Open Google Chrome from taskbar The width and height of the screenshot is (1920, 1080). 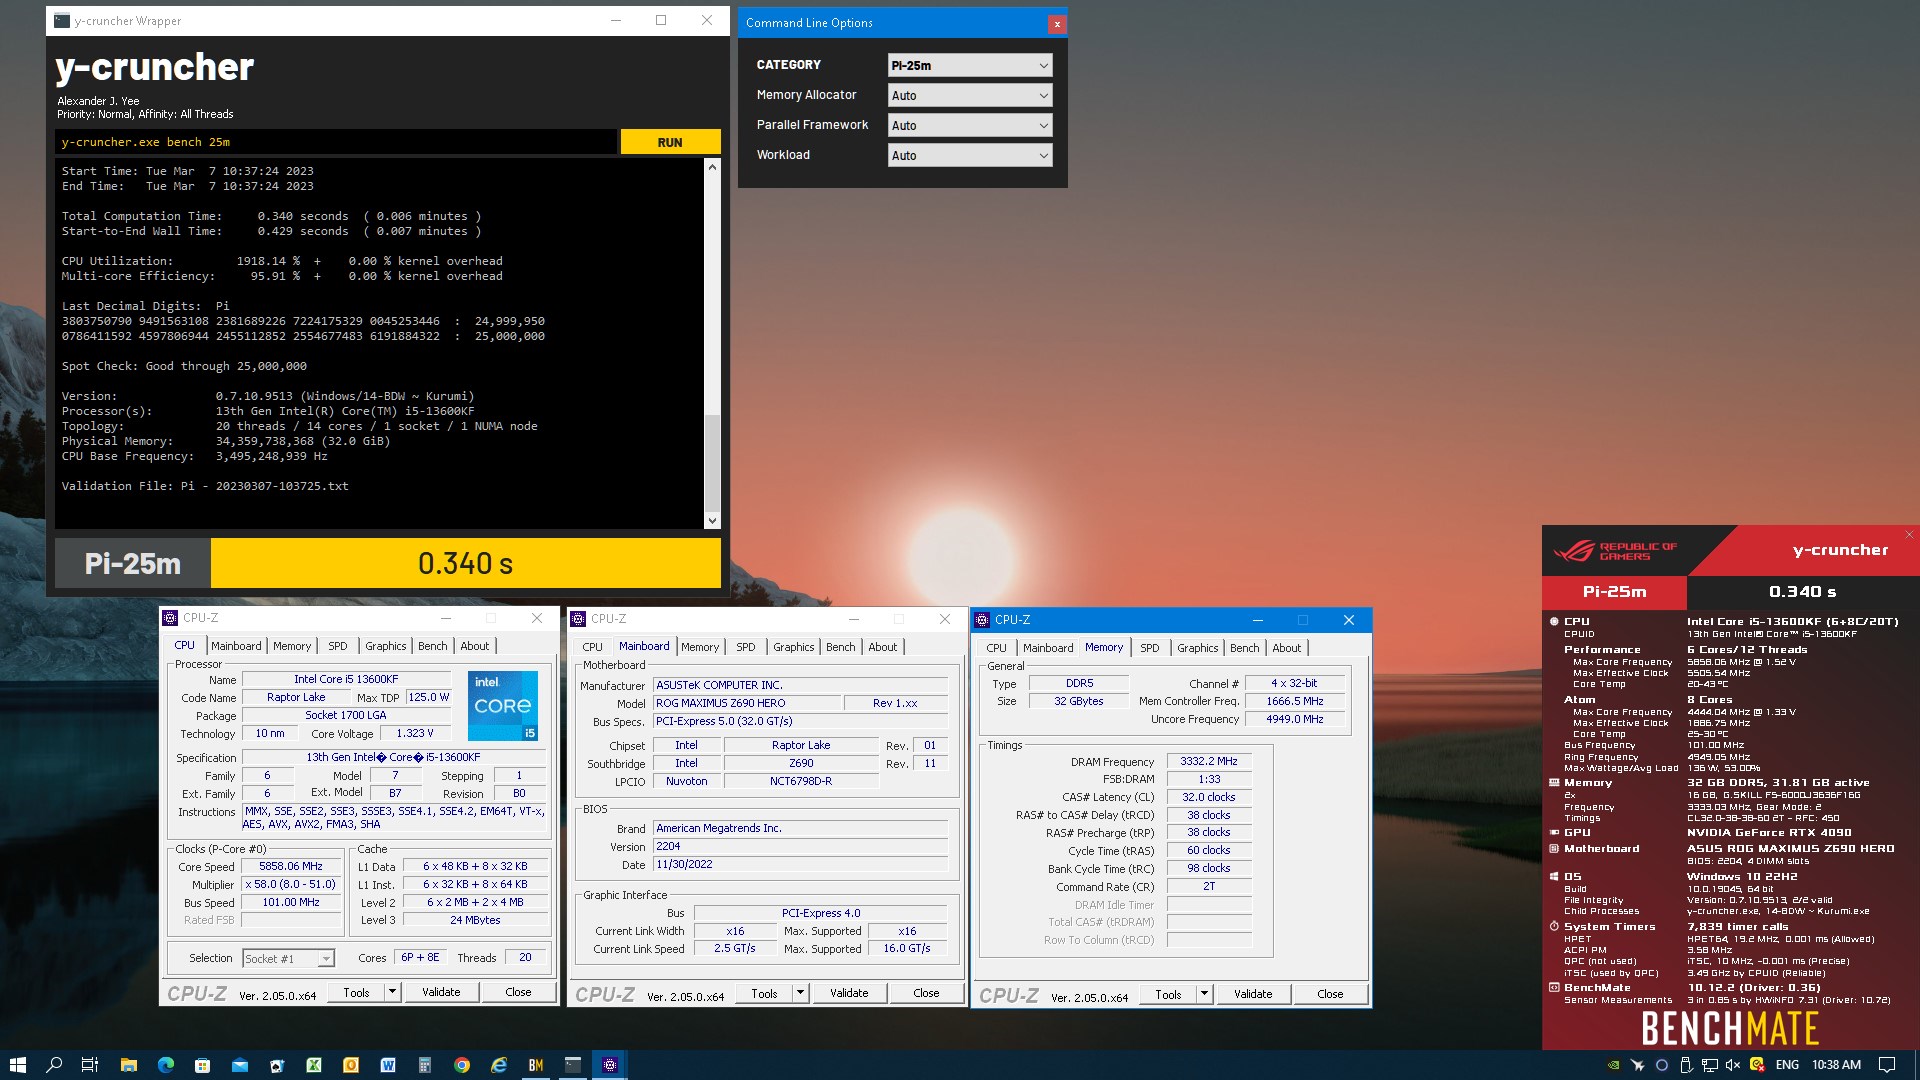462,1065
